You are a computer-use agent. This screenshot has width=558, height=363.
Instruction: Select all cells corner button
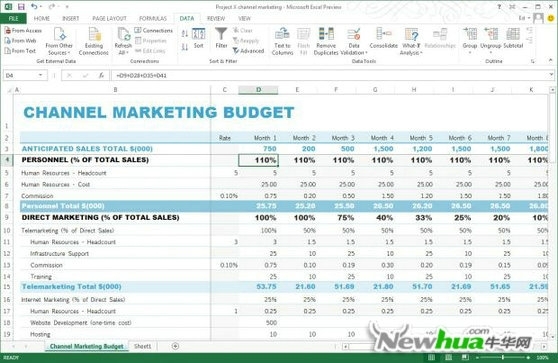click(x=9, y=90)
